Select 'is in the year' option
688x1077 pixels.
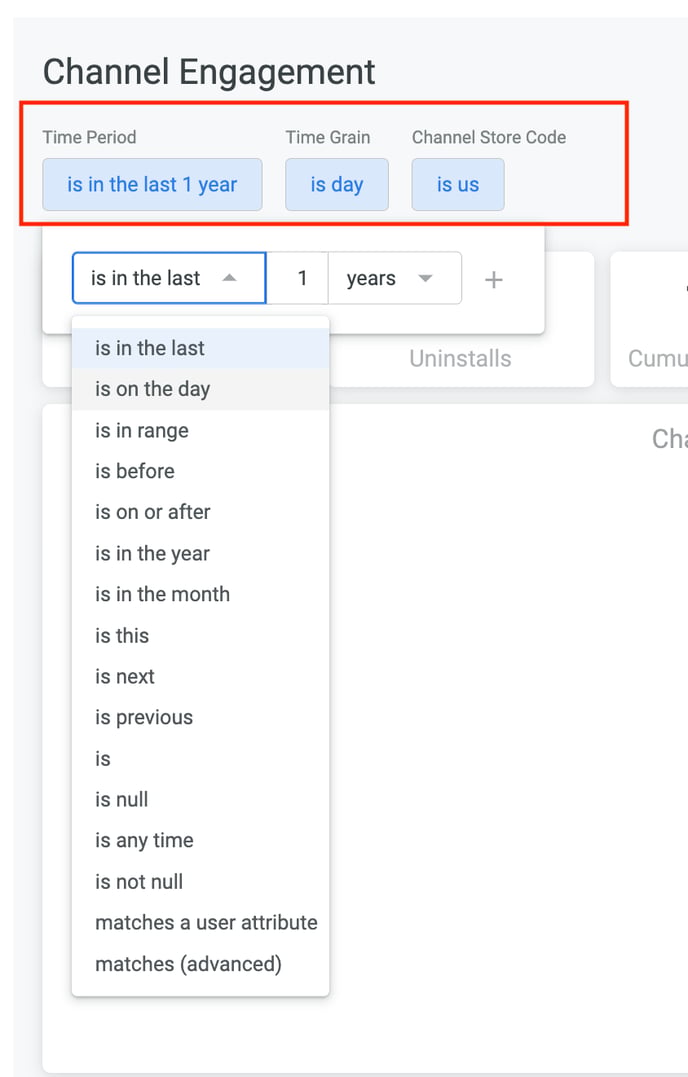pyautogui.click(x=152, y=553)
